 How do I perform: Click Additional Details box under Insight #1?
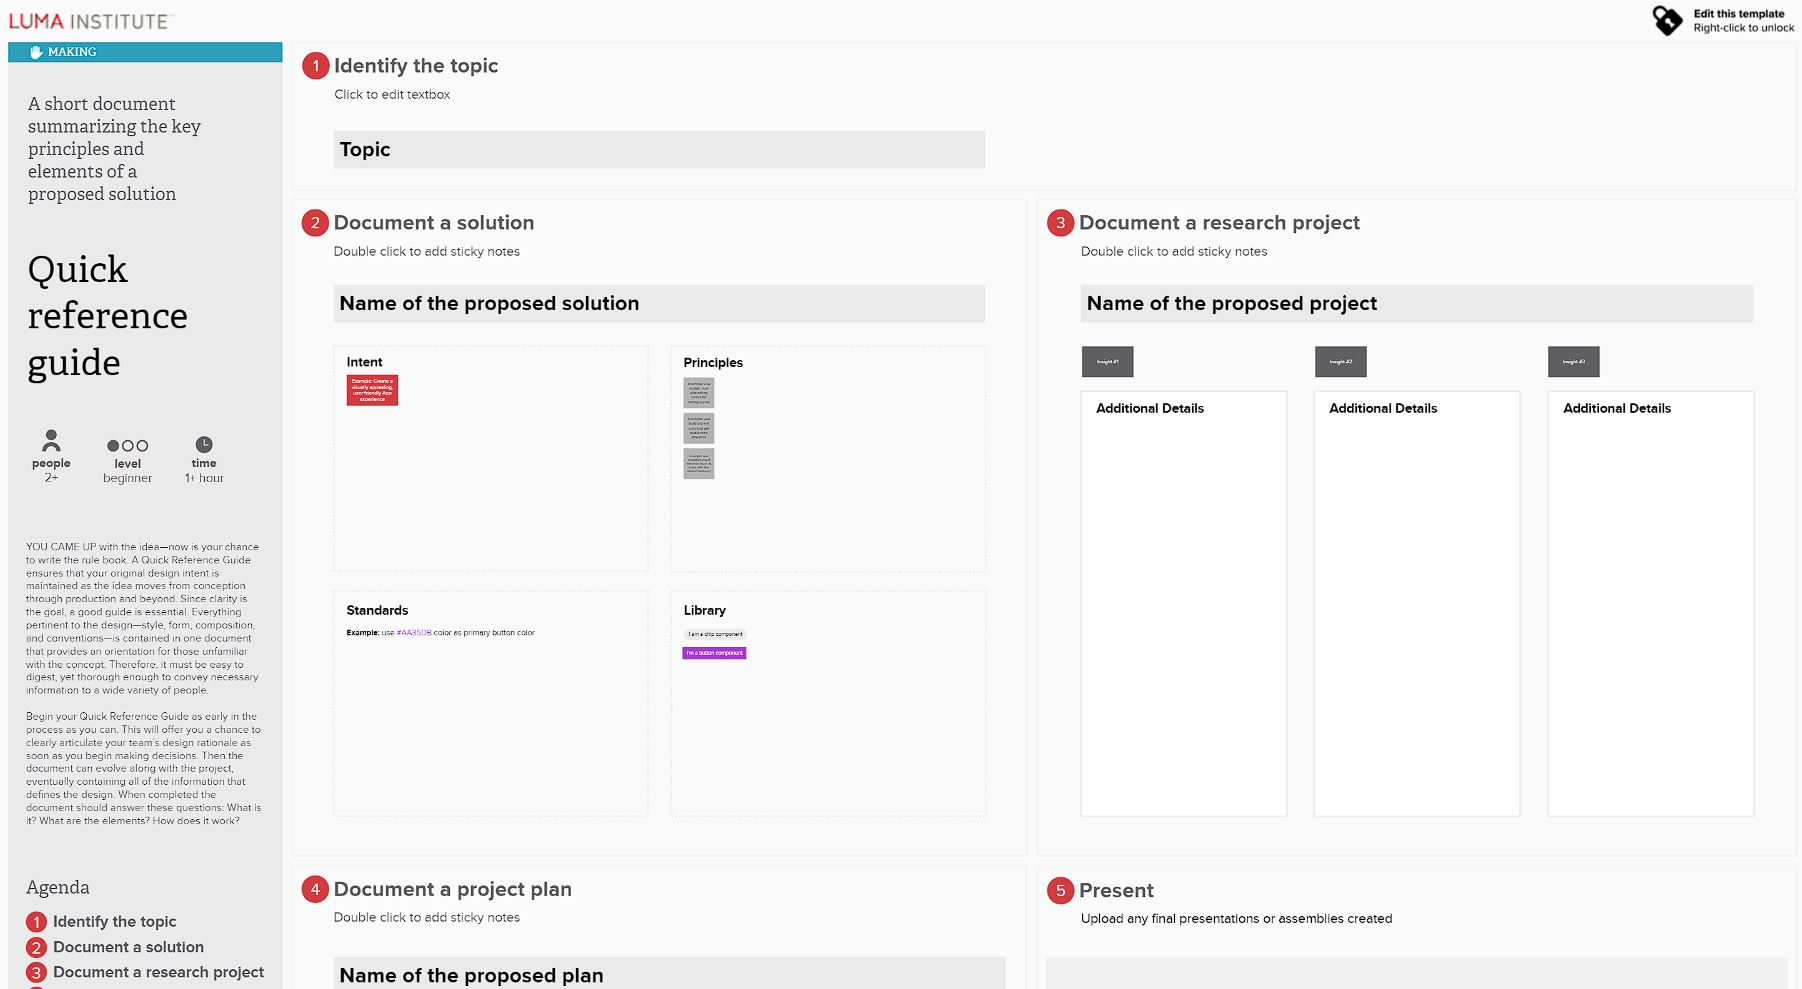1184,604
